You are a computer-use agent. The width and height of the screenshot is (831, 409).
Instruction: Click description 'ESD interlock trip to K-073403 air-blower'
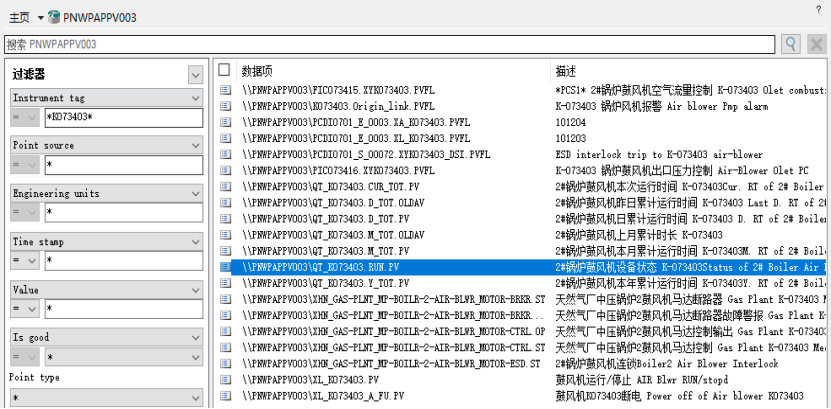[x=659, y=155]
